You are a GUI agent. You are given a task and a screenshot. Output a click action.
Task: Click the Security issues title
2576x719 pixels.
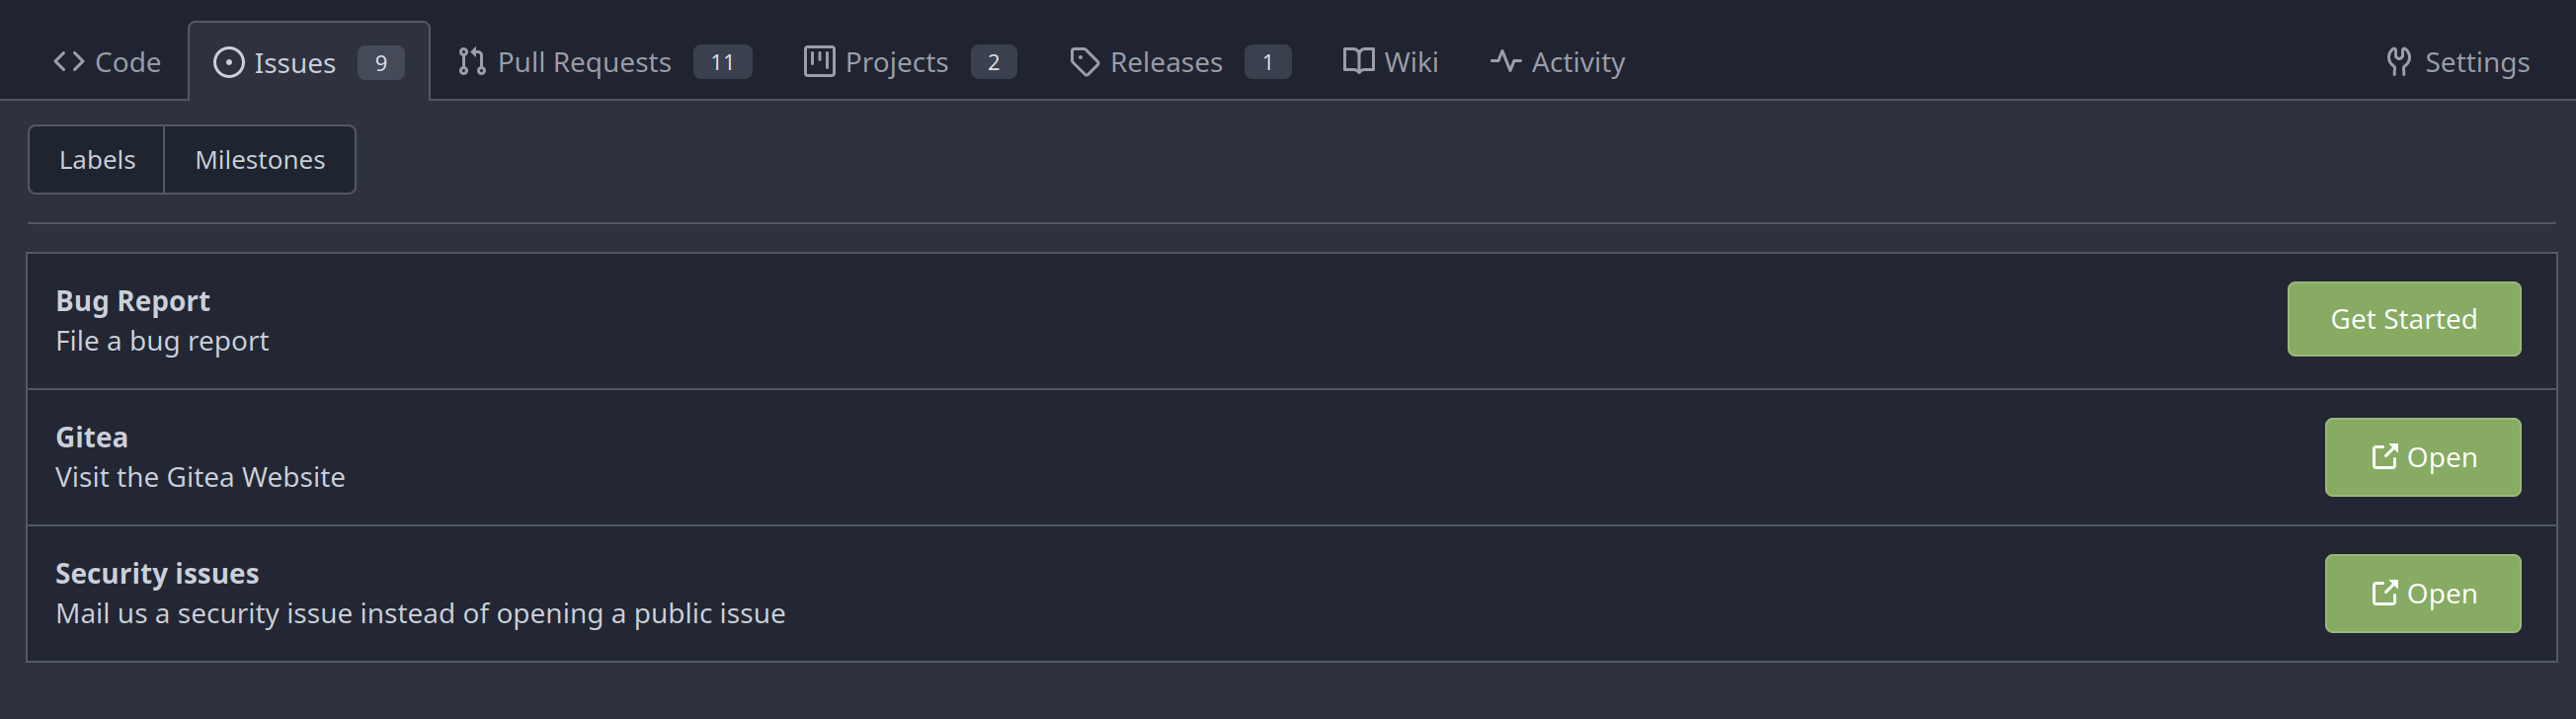(x=157, y=573)
